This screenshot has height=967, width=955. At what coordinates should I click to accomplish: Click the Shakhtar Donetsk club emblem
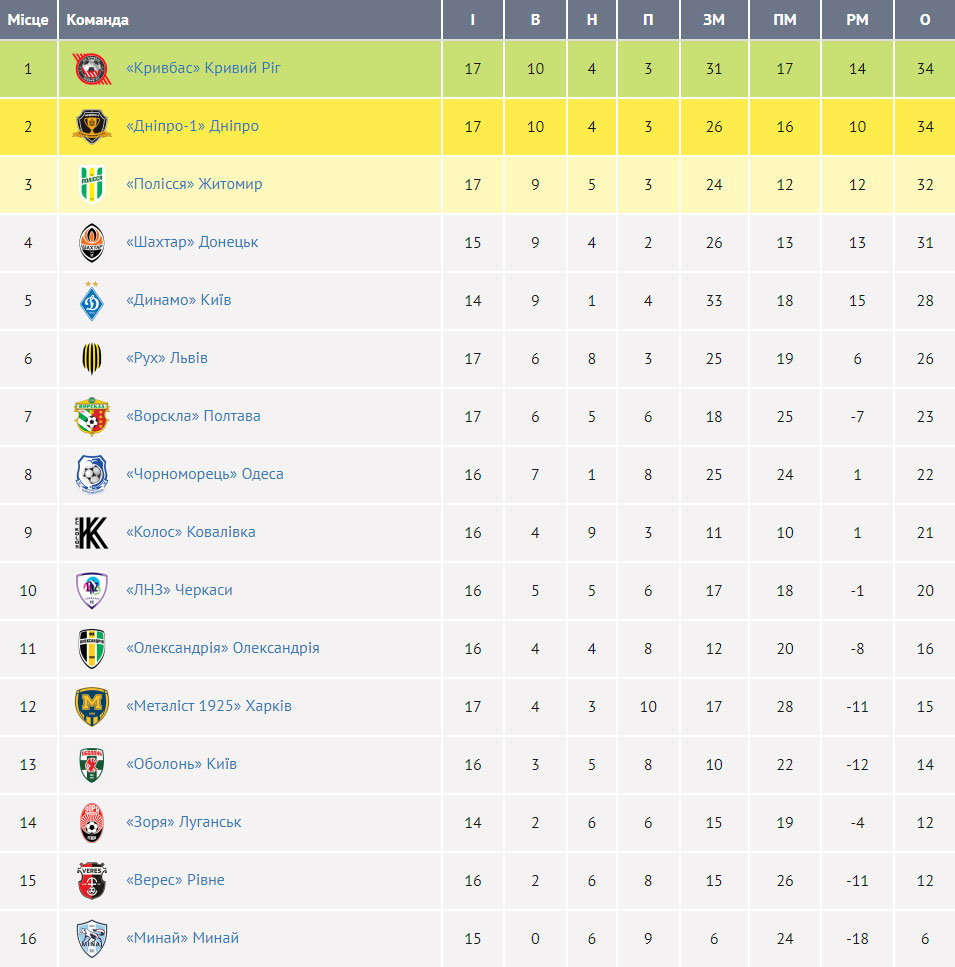pos(92,242)
